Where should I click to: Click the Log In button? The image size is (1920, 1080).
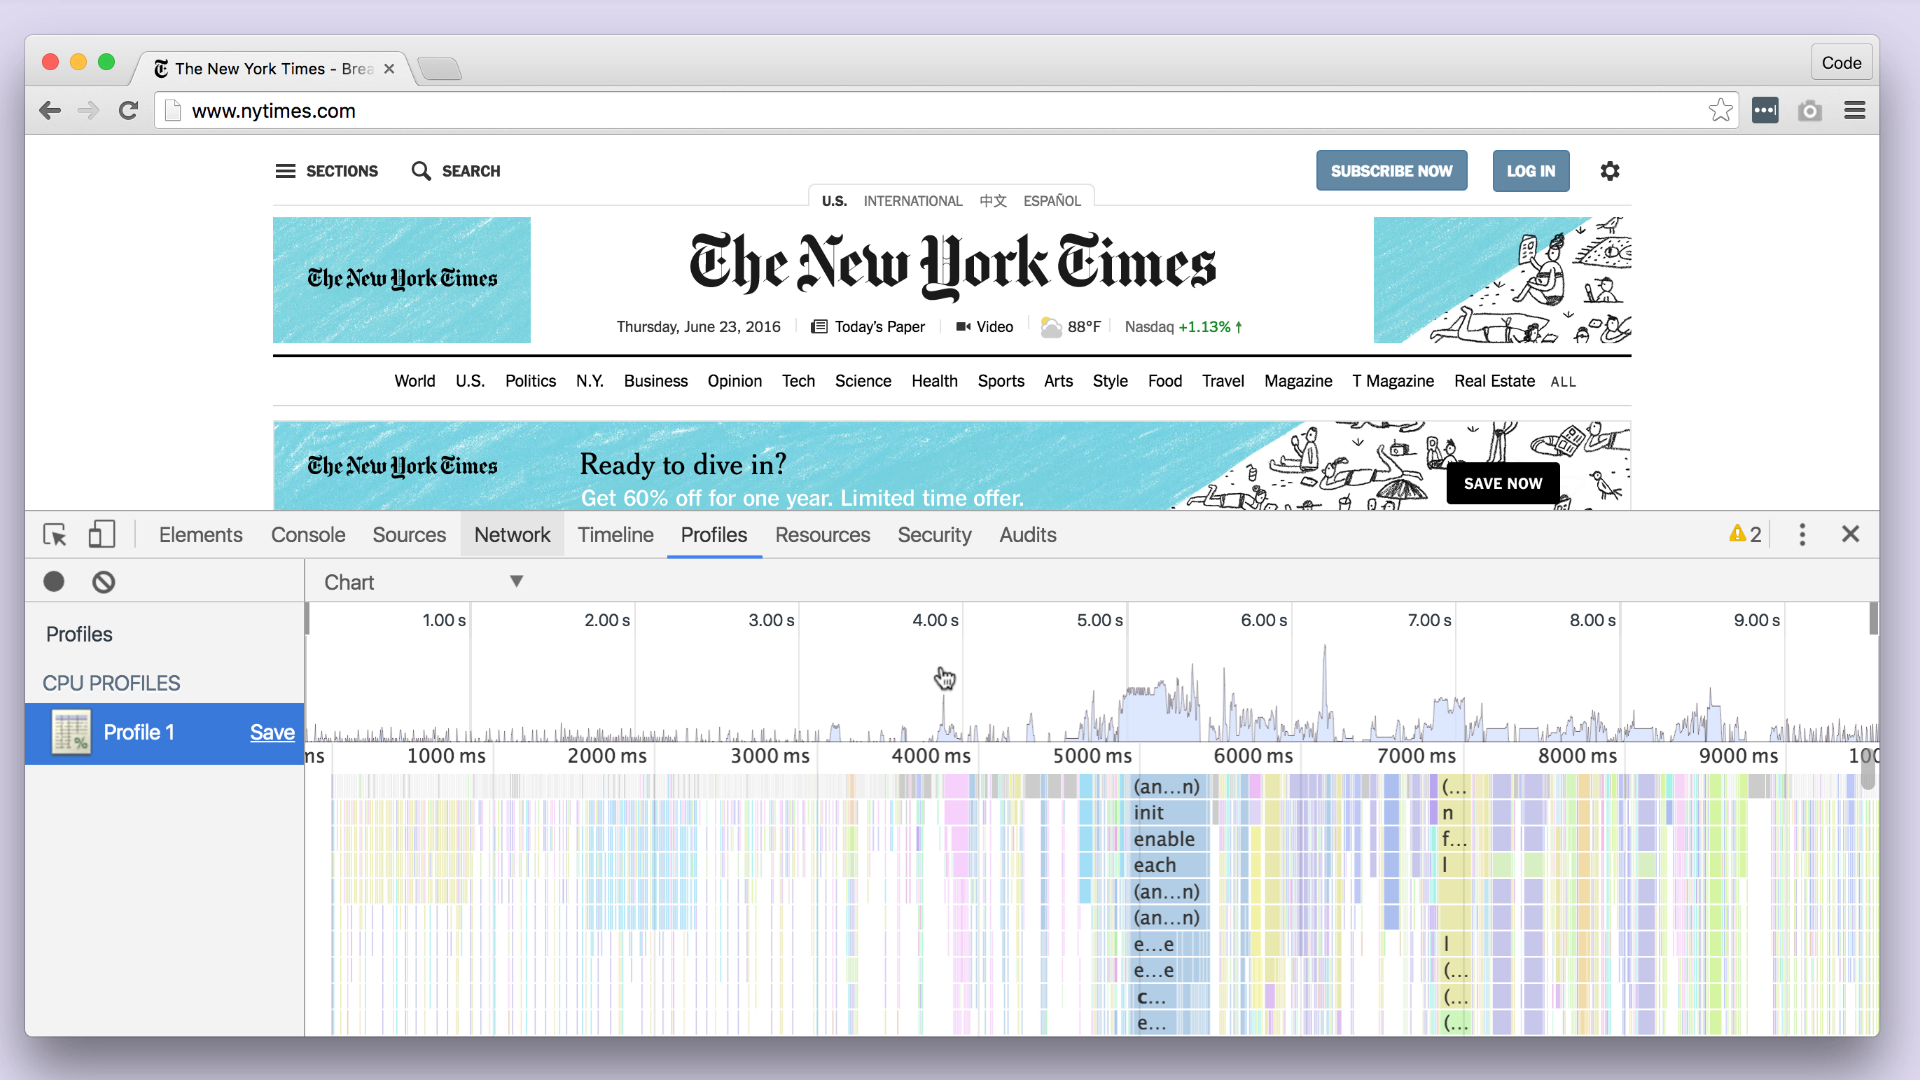click(1531, 171)
